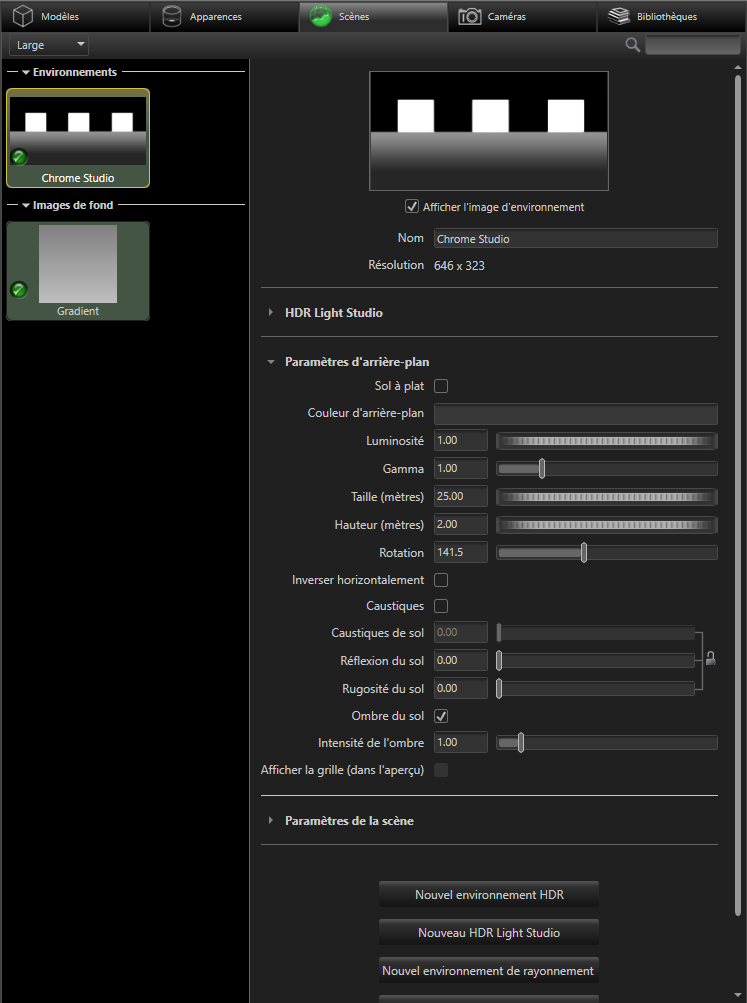Select the Scènes tab

tap(374, 17)
